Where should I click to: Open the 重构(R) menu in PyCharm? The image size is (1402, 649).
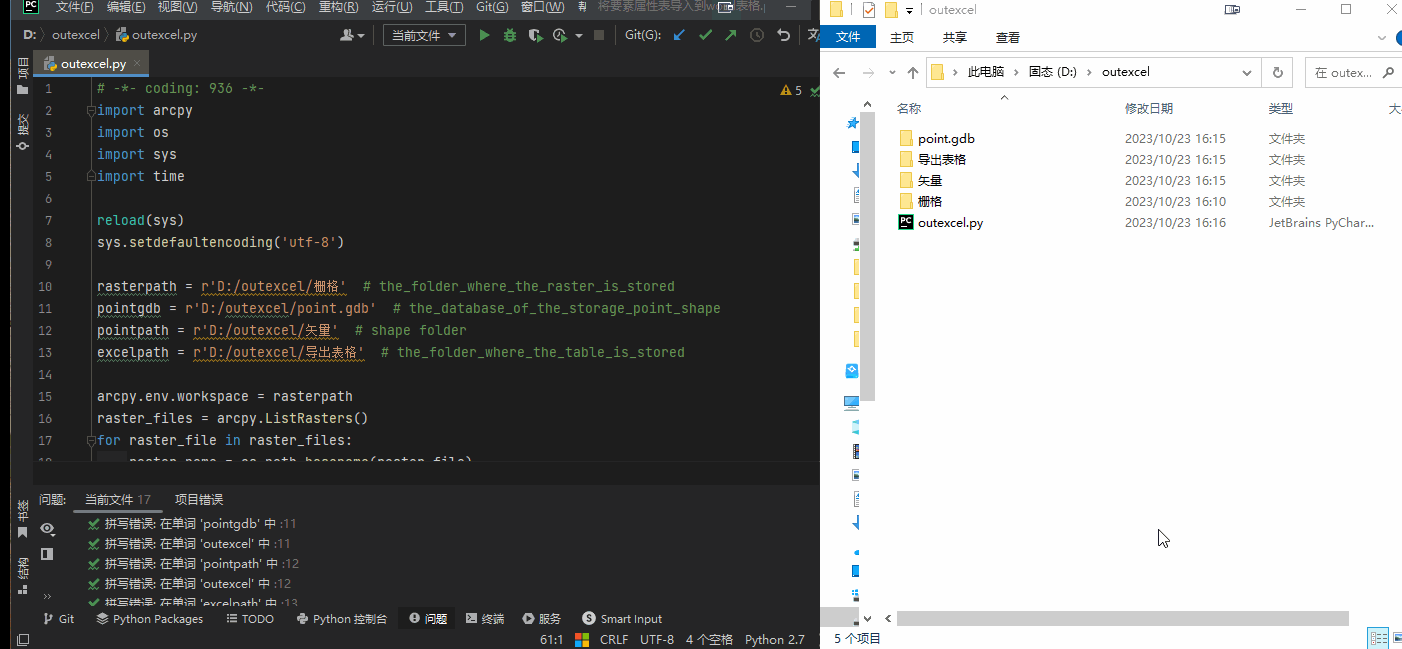pos(338,7)
